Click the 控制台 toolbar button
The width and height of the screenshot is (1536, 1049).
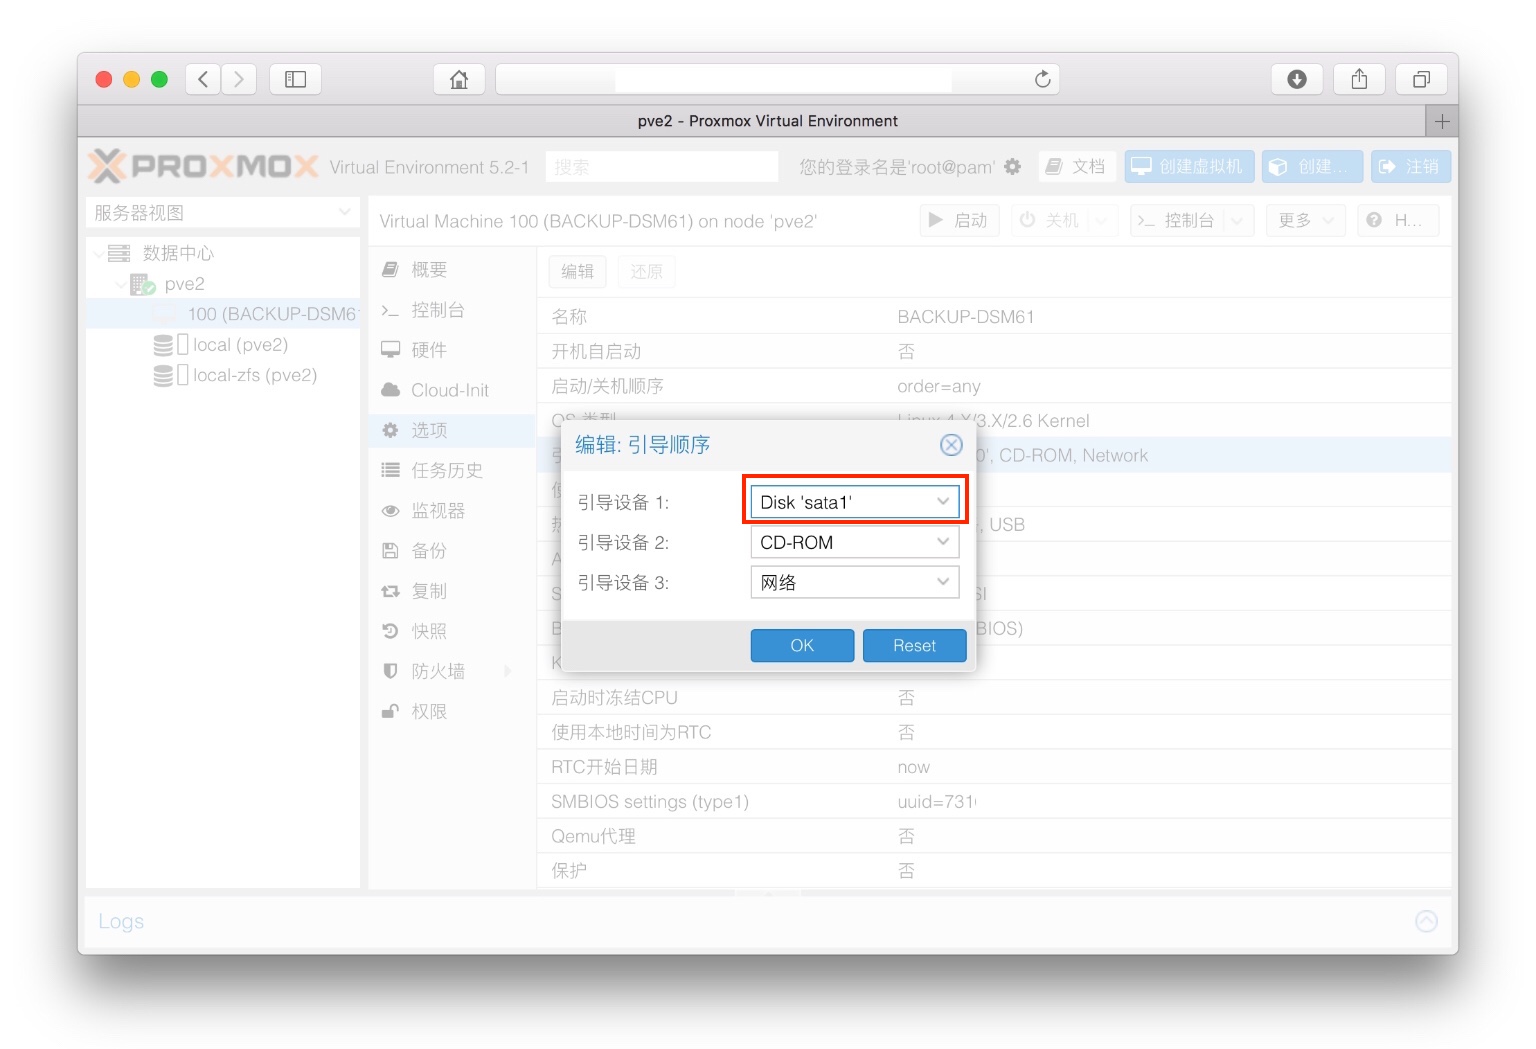coord(1176,220)
